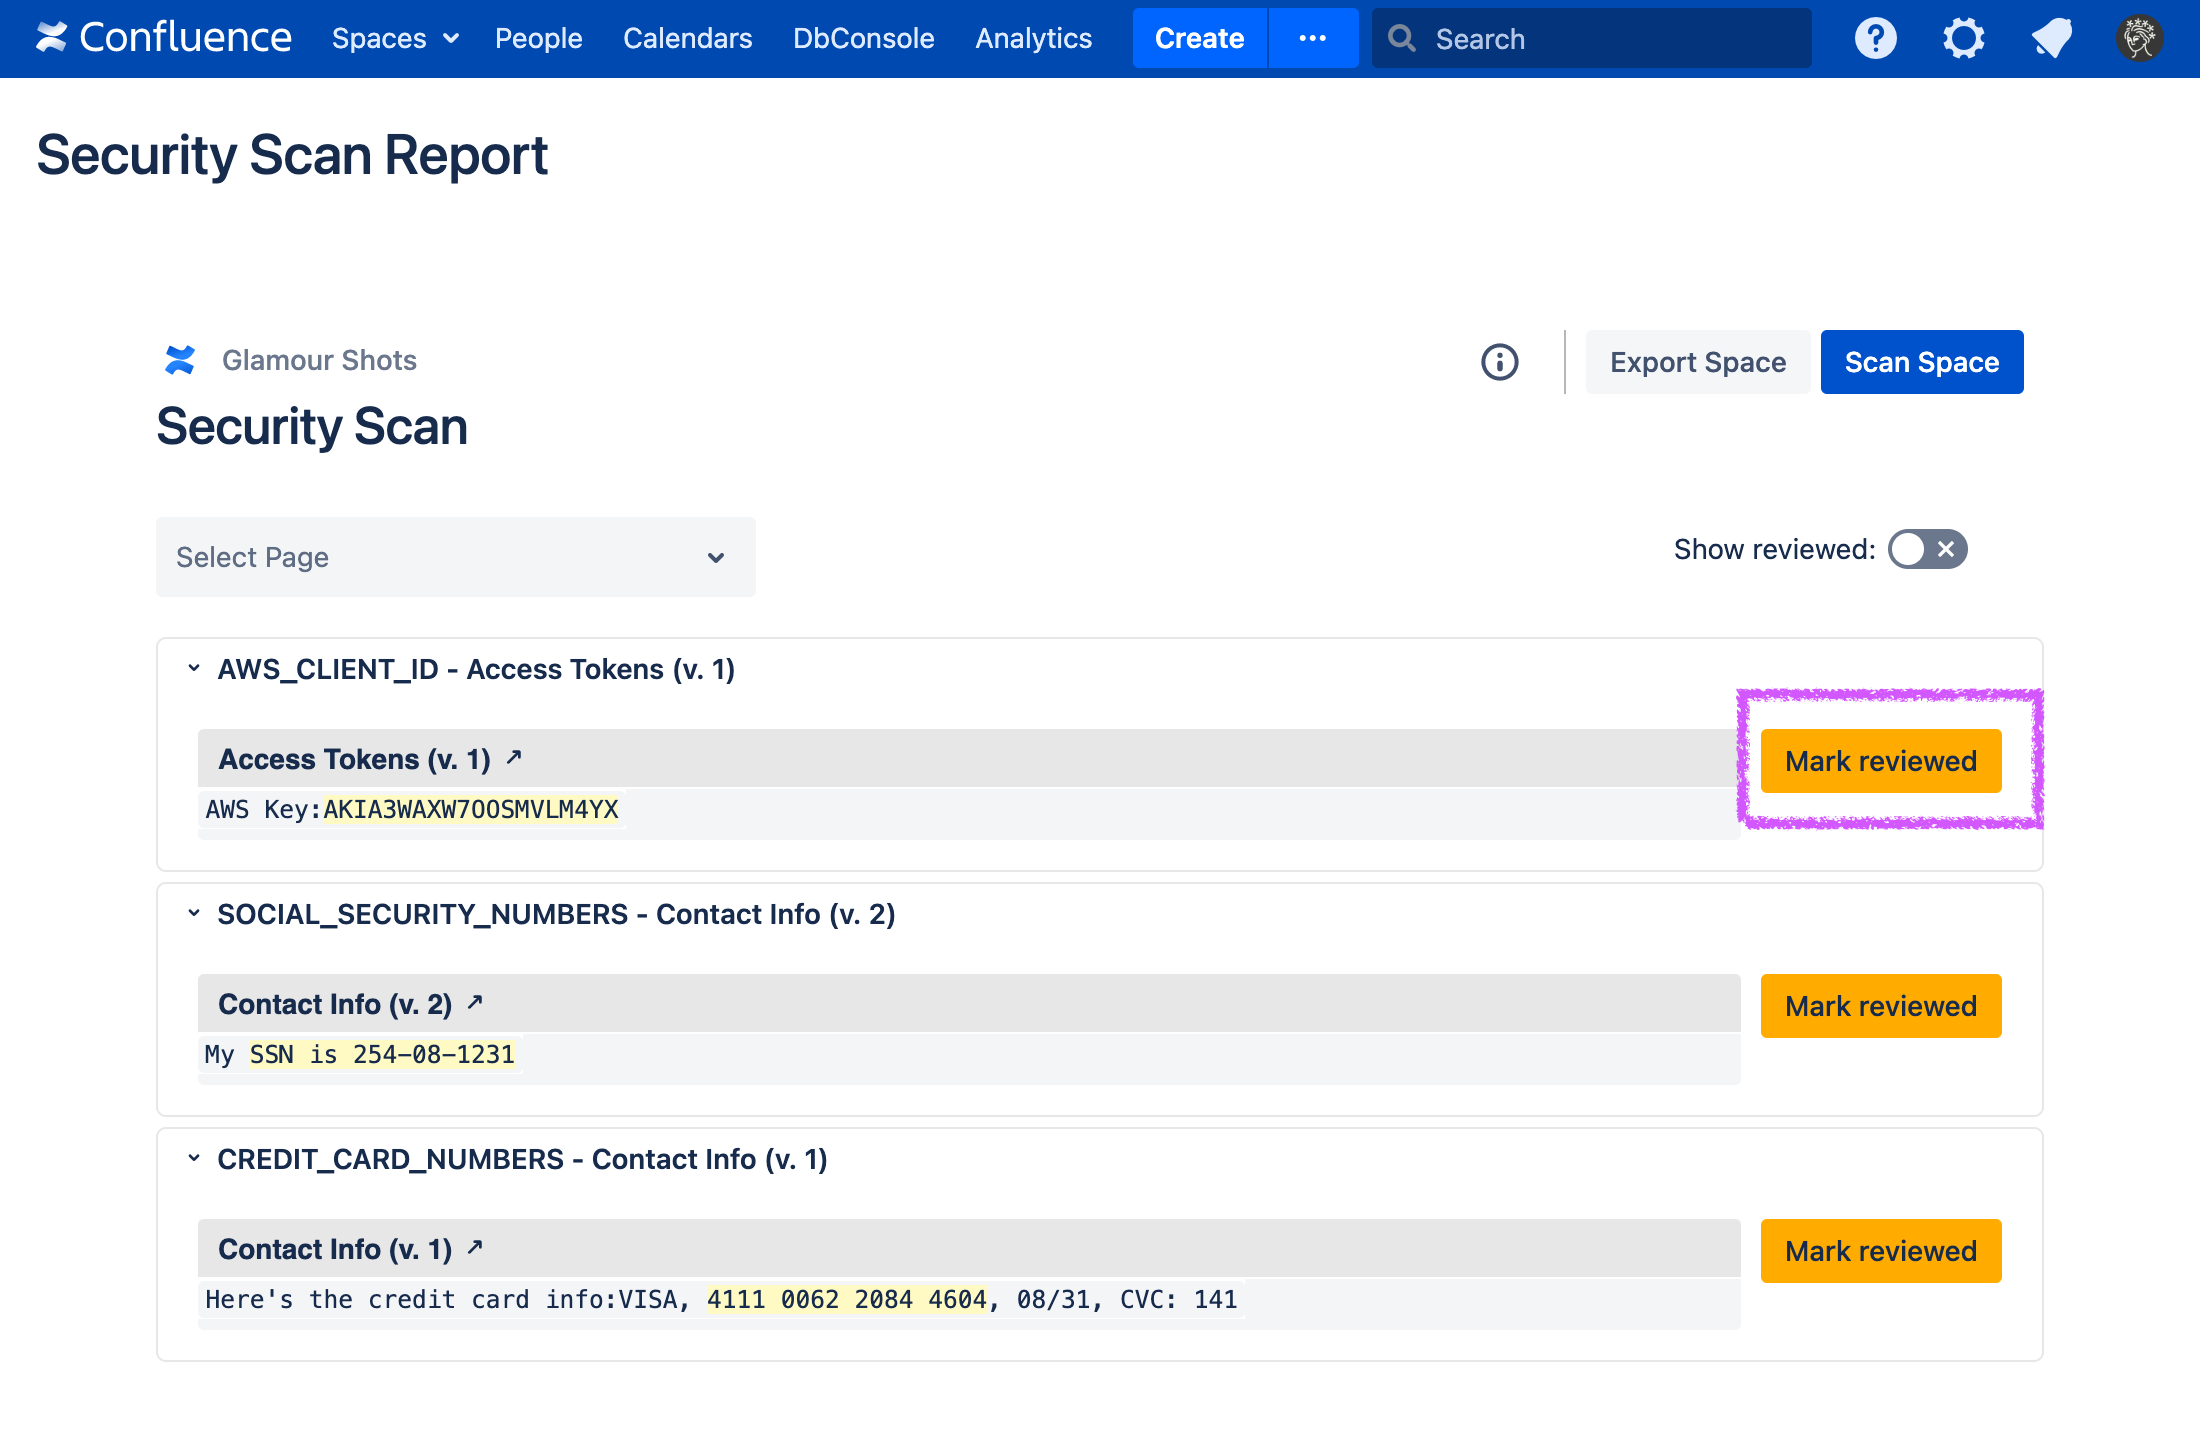2200x1436 pixels.
Task: Open the user profile avatar
Action: pyautogui.click(x=2139, y=39)
